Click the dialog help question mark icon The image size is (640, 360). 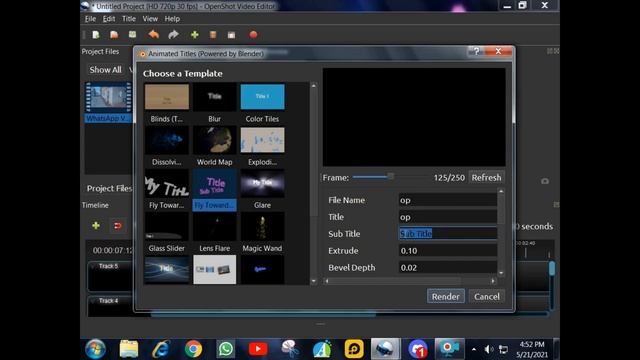[x=476, y=51]
